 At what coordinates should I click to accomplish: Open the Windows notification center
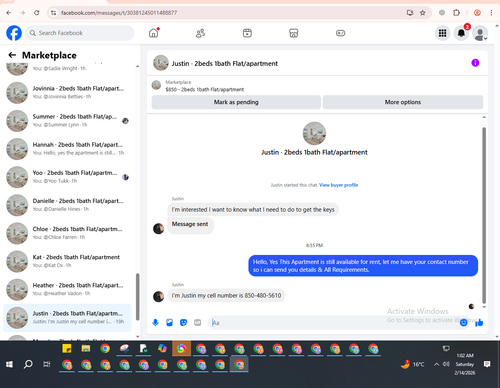[x=487, y=364]
